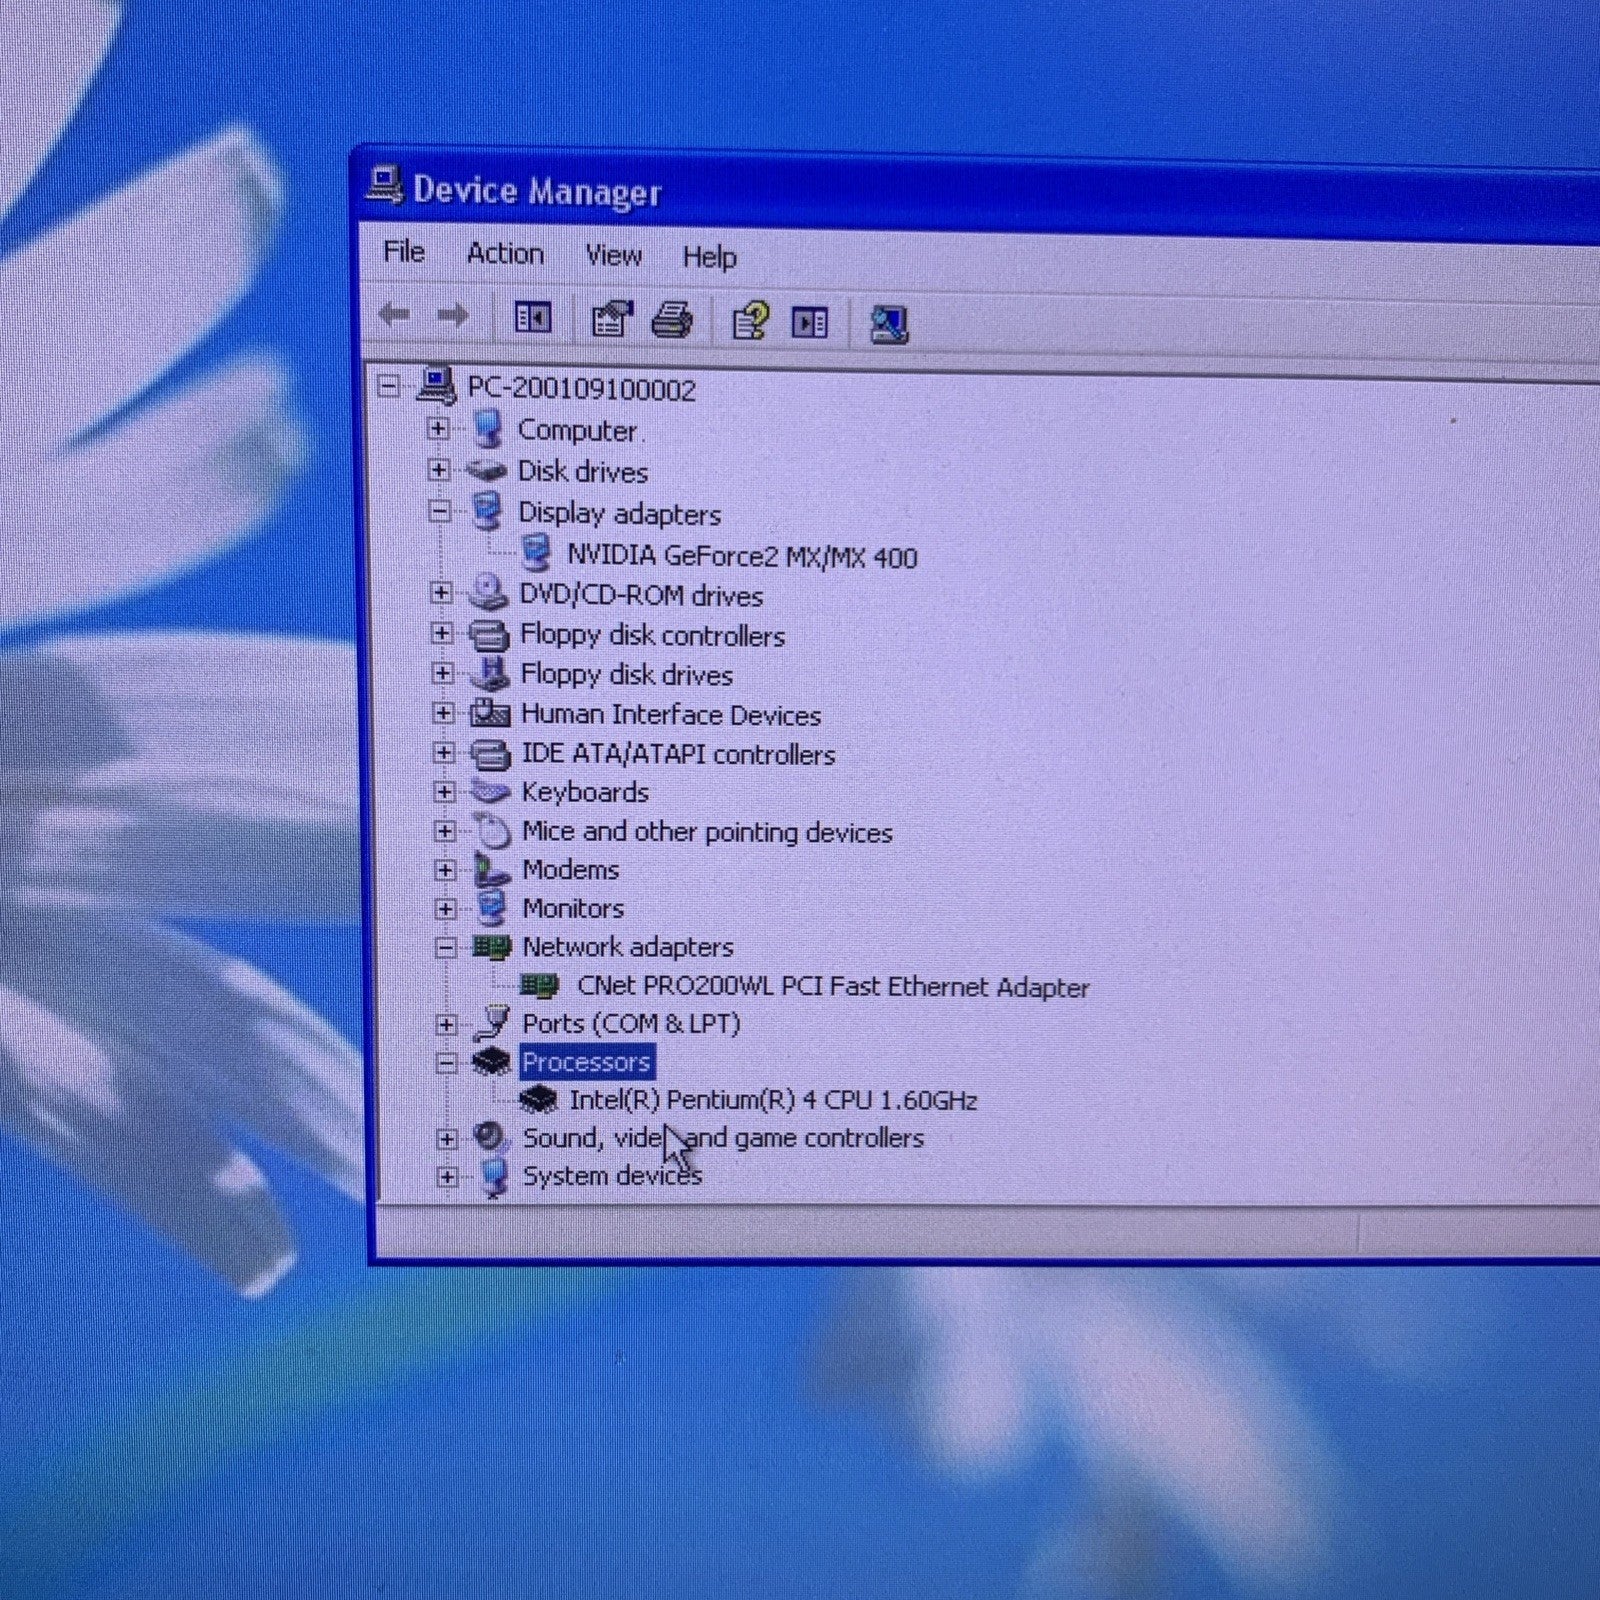This screenshot has width=1600, height=1600.
Task: Expand the Keyboards category
Action: [444, 792]
